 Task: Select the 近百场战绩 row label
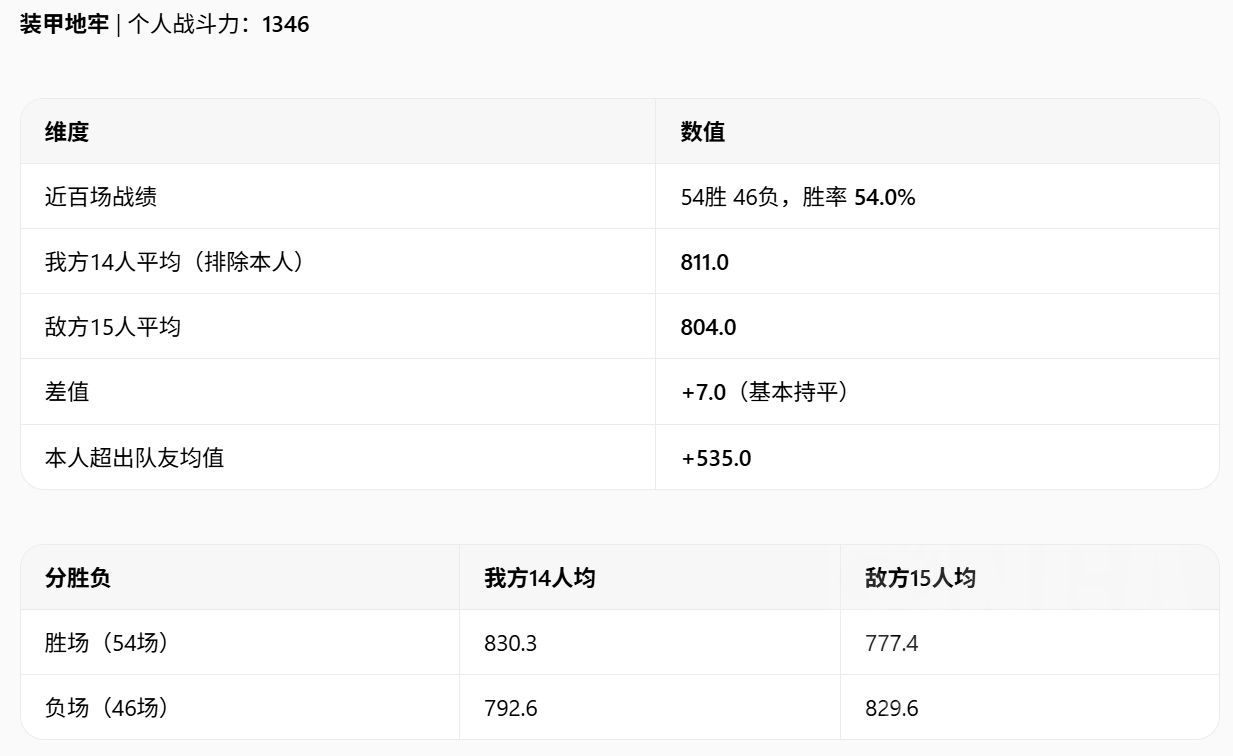coord(101,197)
